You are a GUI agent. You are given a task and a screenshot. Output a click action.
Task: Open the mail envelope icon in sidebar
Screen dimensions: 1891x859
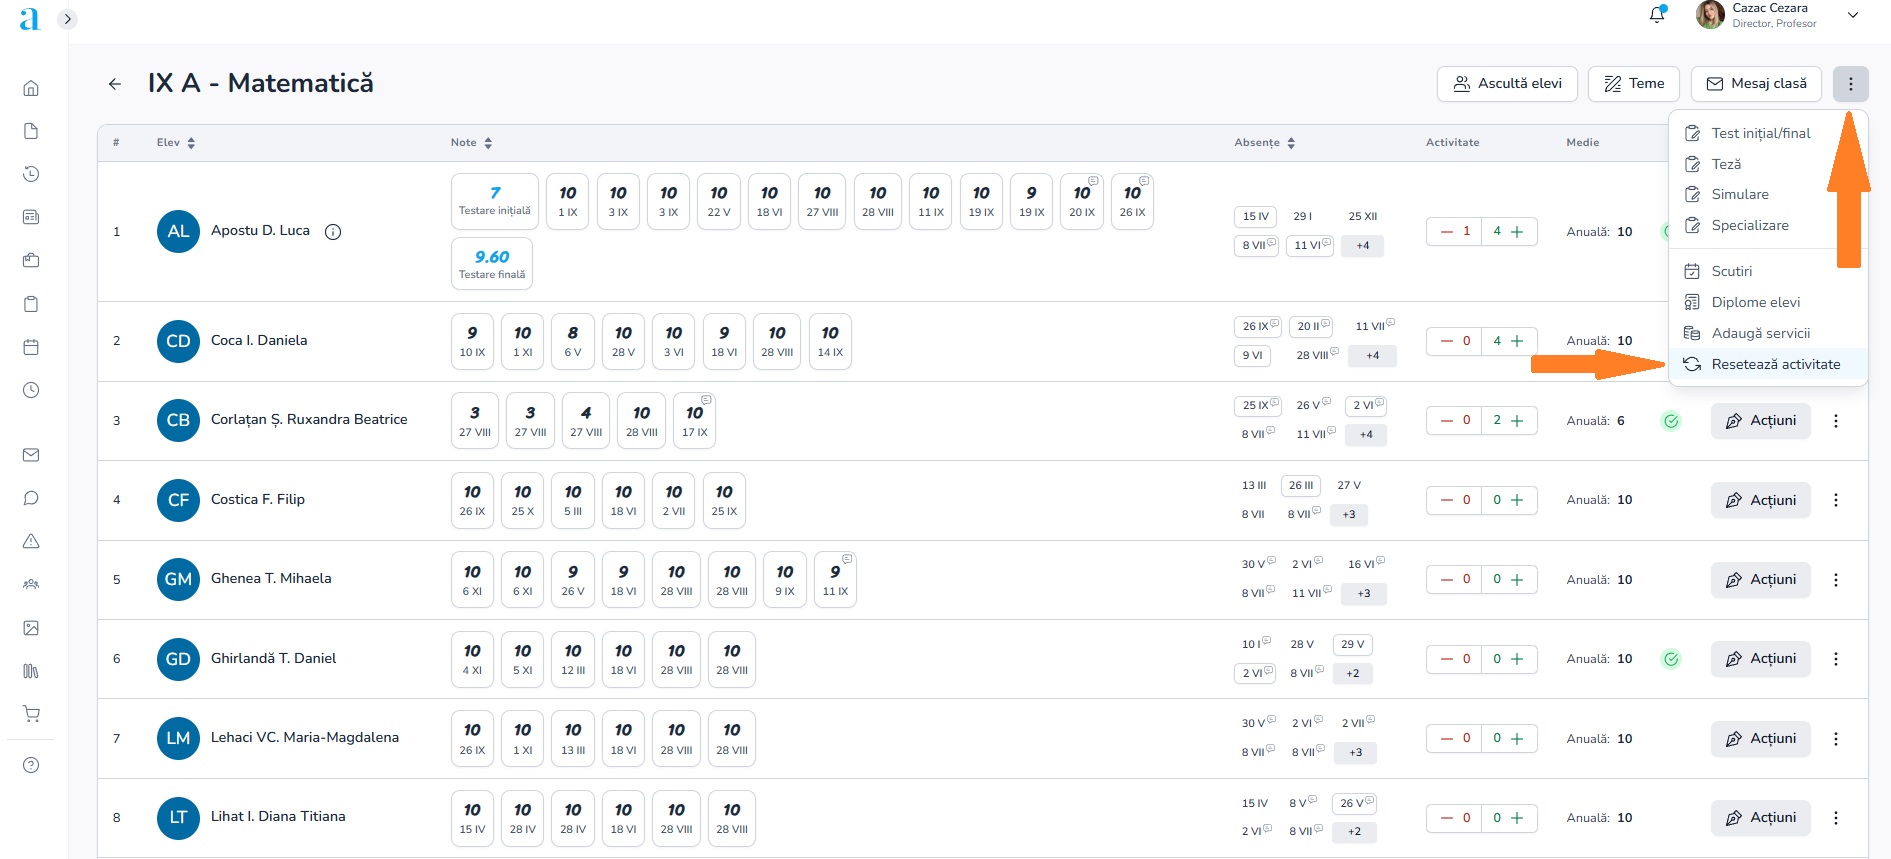click(x=31, y=455)
